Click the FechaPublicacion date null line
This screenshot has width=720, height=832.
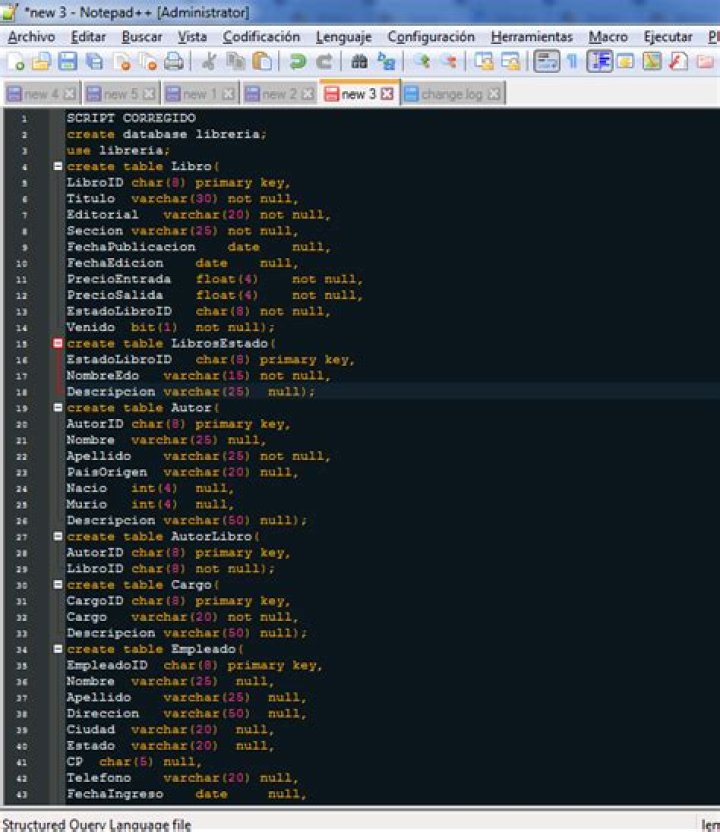[x=198, y=247]
